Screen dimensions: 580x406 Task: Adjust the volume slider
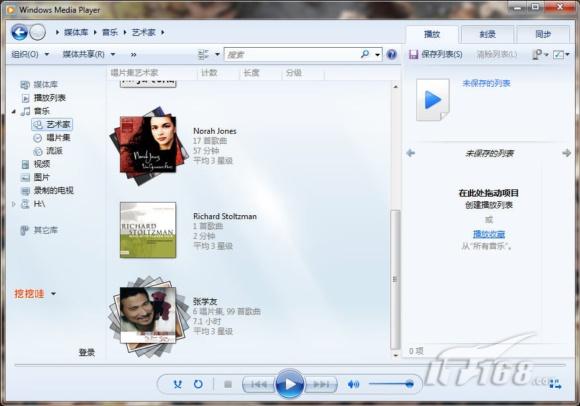(x=391, y=384)
